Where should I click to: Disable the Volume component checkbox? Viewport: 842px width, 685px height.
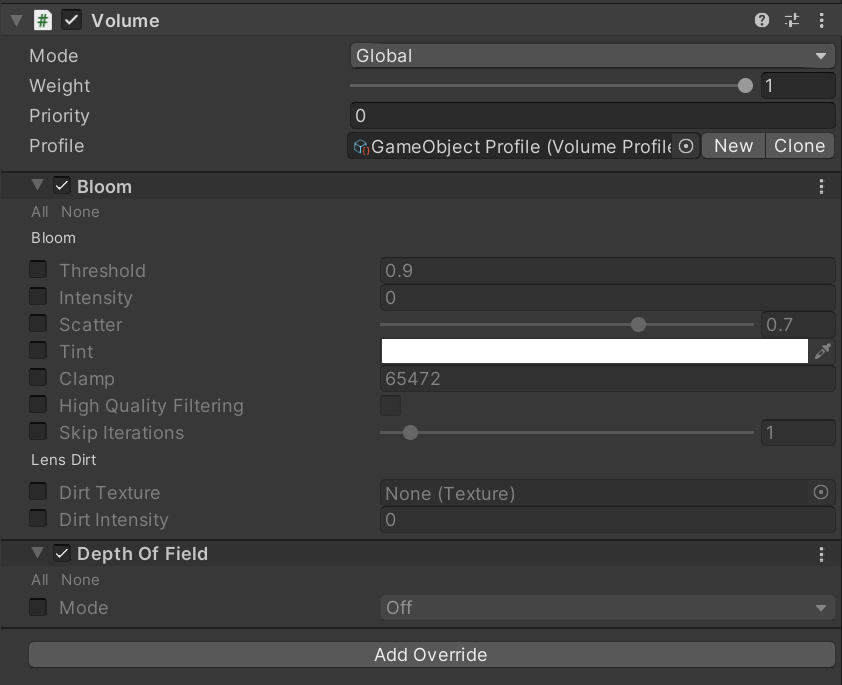pyautogui.click(x=72, y=20)
